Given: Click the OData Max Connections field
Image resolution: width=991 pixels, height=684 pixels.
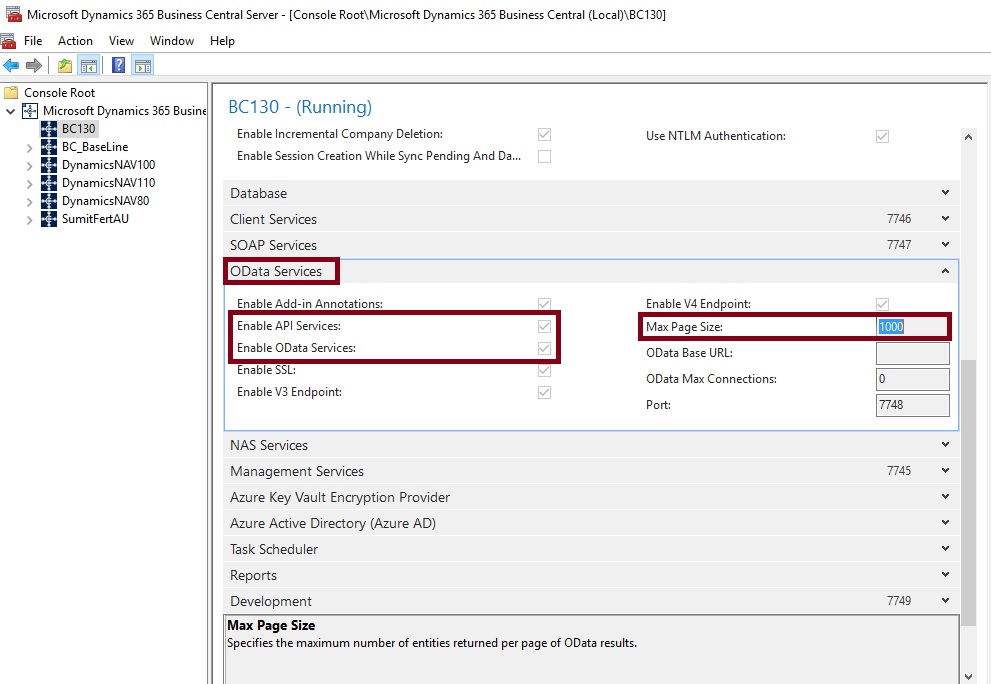Looking at the screenshot, I should click(x=912, y=380).
